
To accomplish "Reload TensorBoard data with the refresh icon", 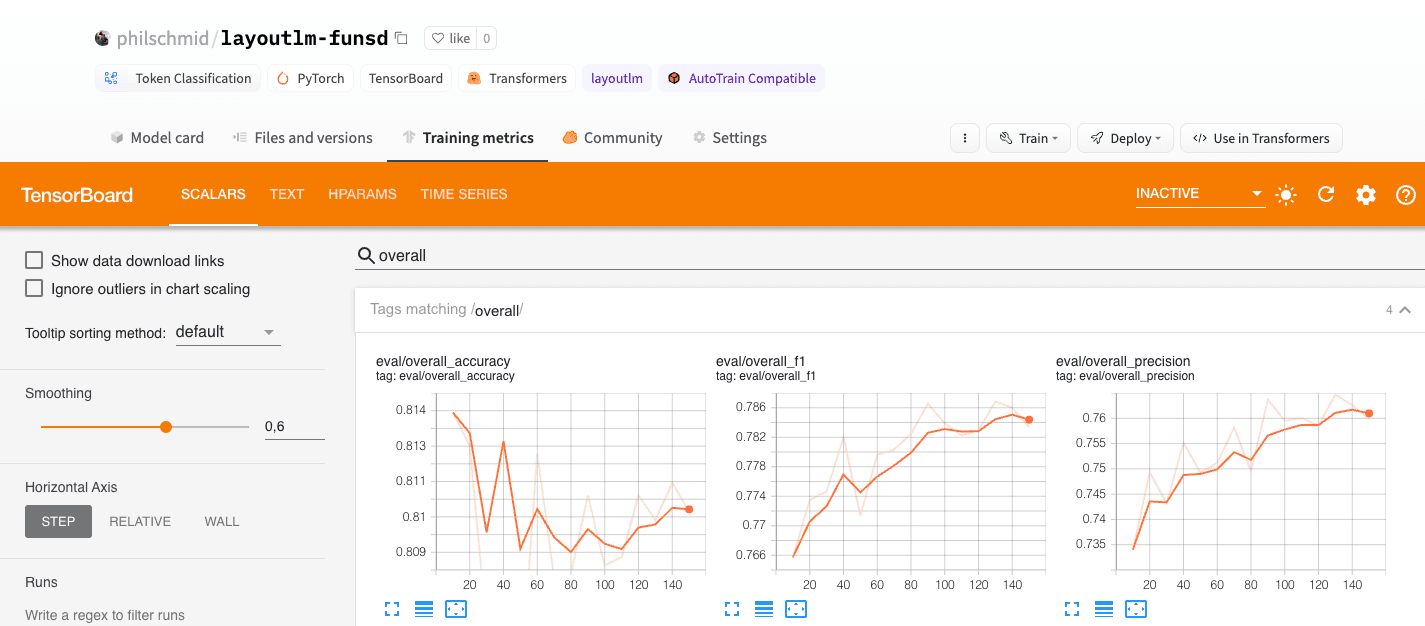I will point(1326,194).
